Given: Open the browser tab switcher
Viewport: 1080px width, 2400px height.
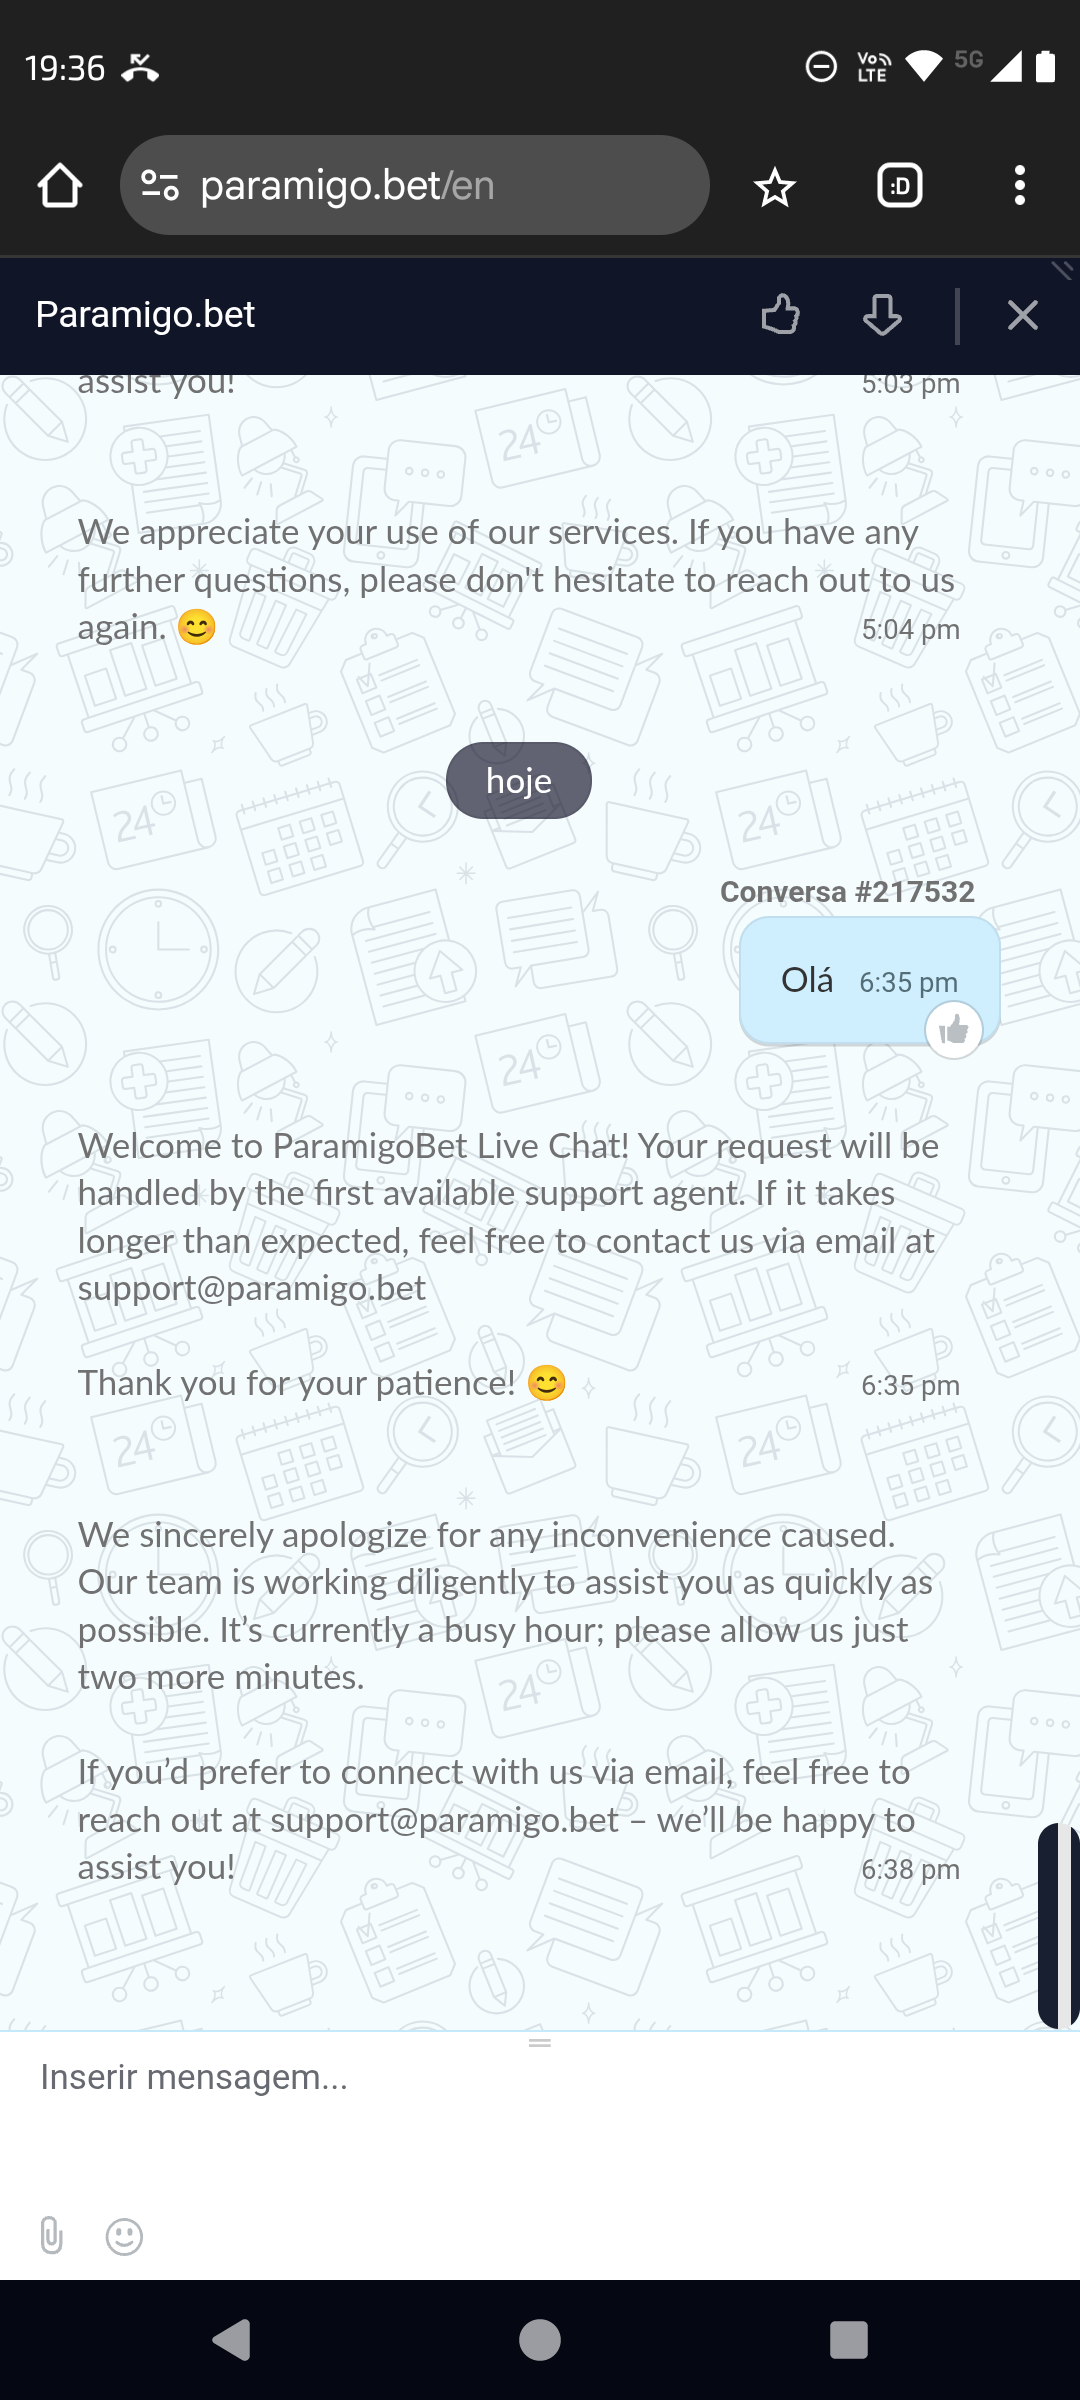Looking at the screenshot, I should pyautogui.click(x=899, y=186).
